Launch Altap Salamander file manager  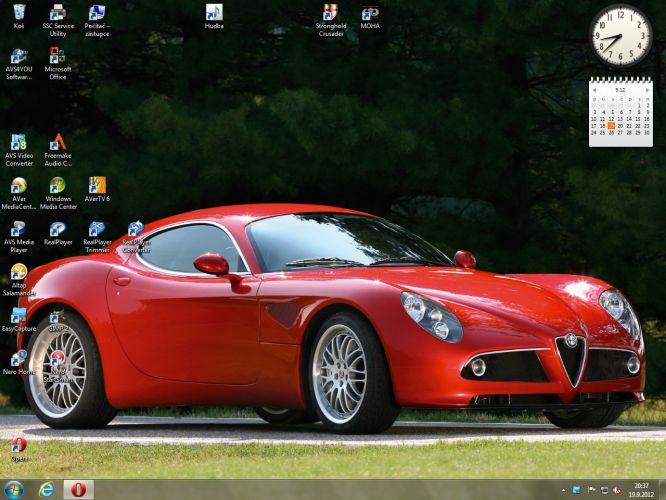coord(19,280)
